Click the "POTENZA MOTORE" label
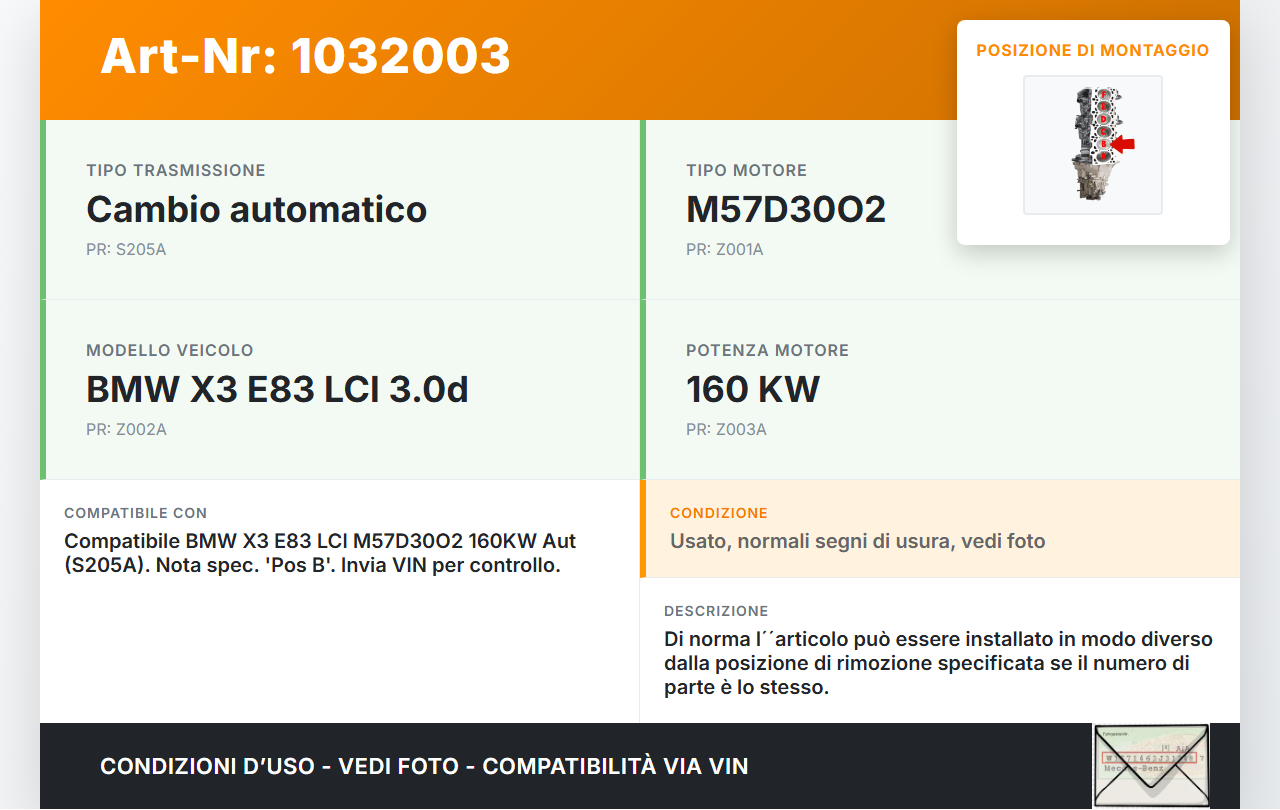This screenshot has height=810, width=1280. [x=767, y=351]
